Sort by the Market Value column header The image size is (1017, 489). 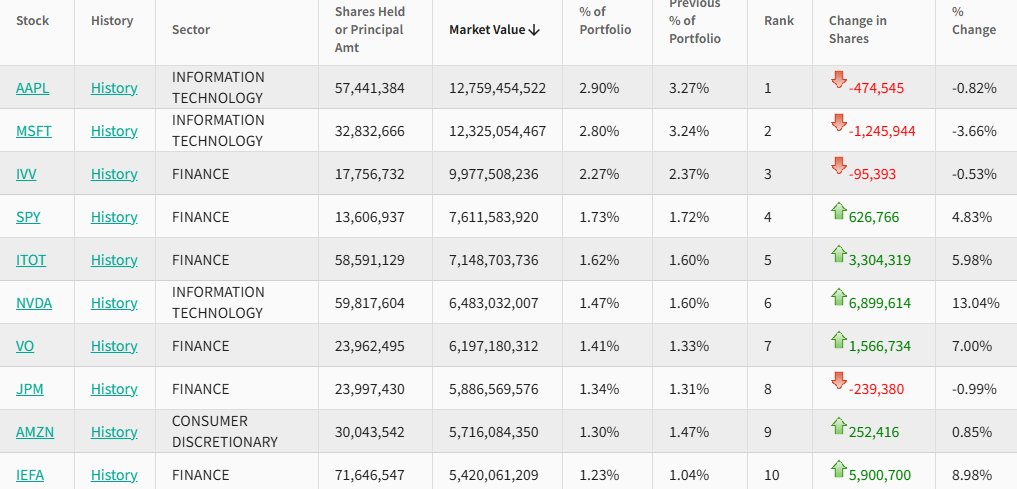point(494,30)
